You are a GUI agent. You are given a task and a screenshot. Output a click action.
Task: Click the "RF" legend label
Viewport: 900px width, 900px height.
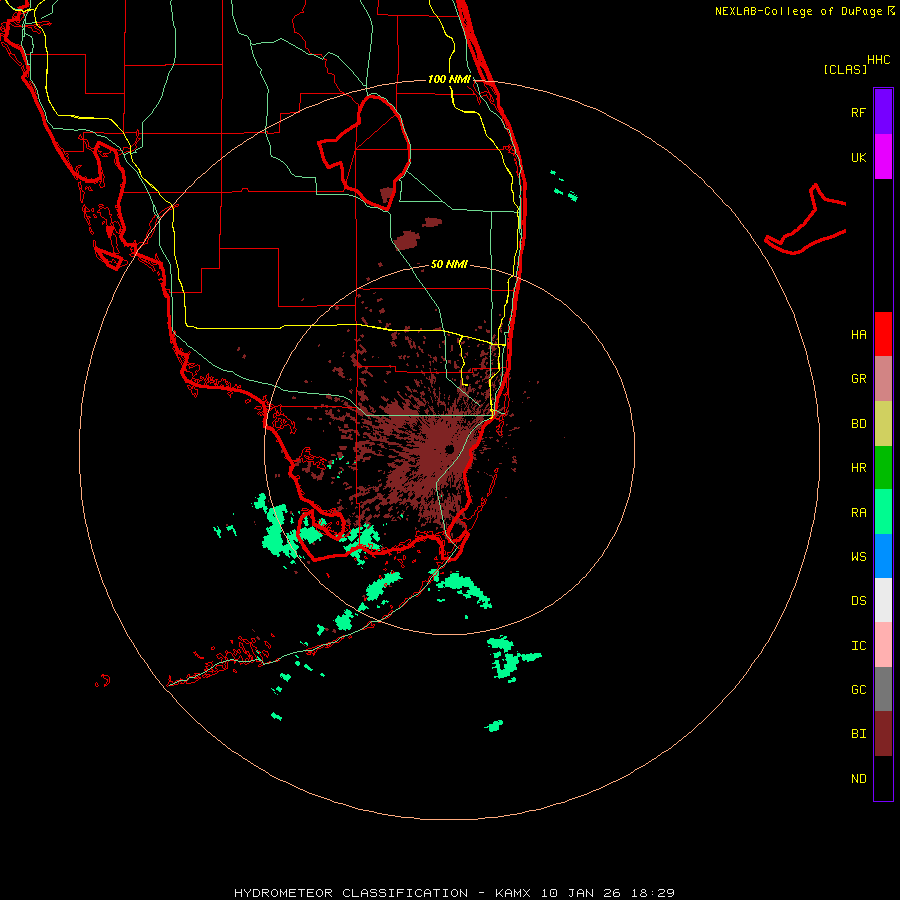[x=858, y=112]
